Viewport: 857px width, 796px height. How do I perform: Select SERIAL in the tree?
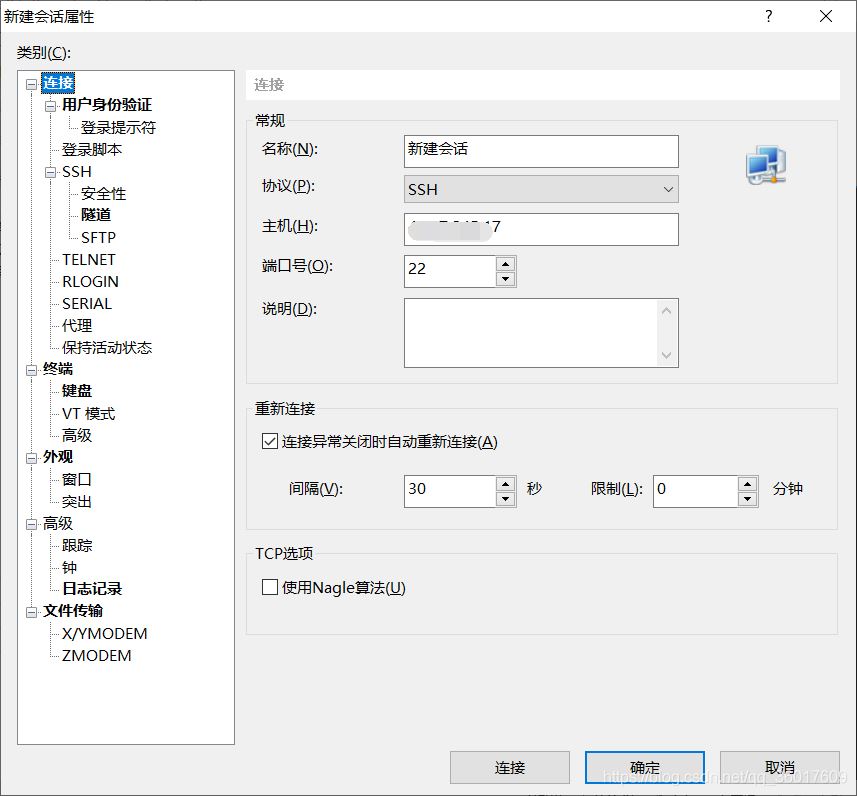click(x=87, y=303)
